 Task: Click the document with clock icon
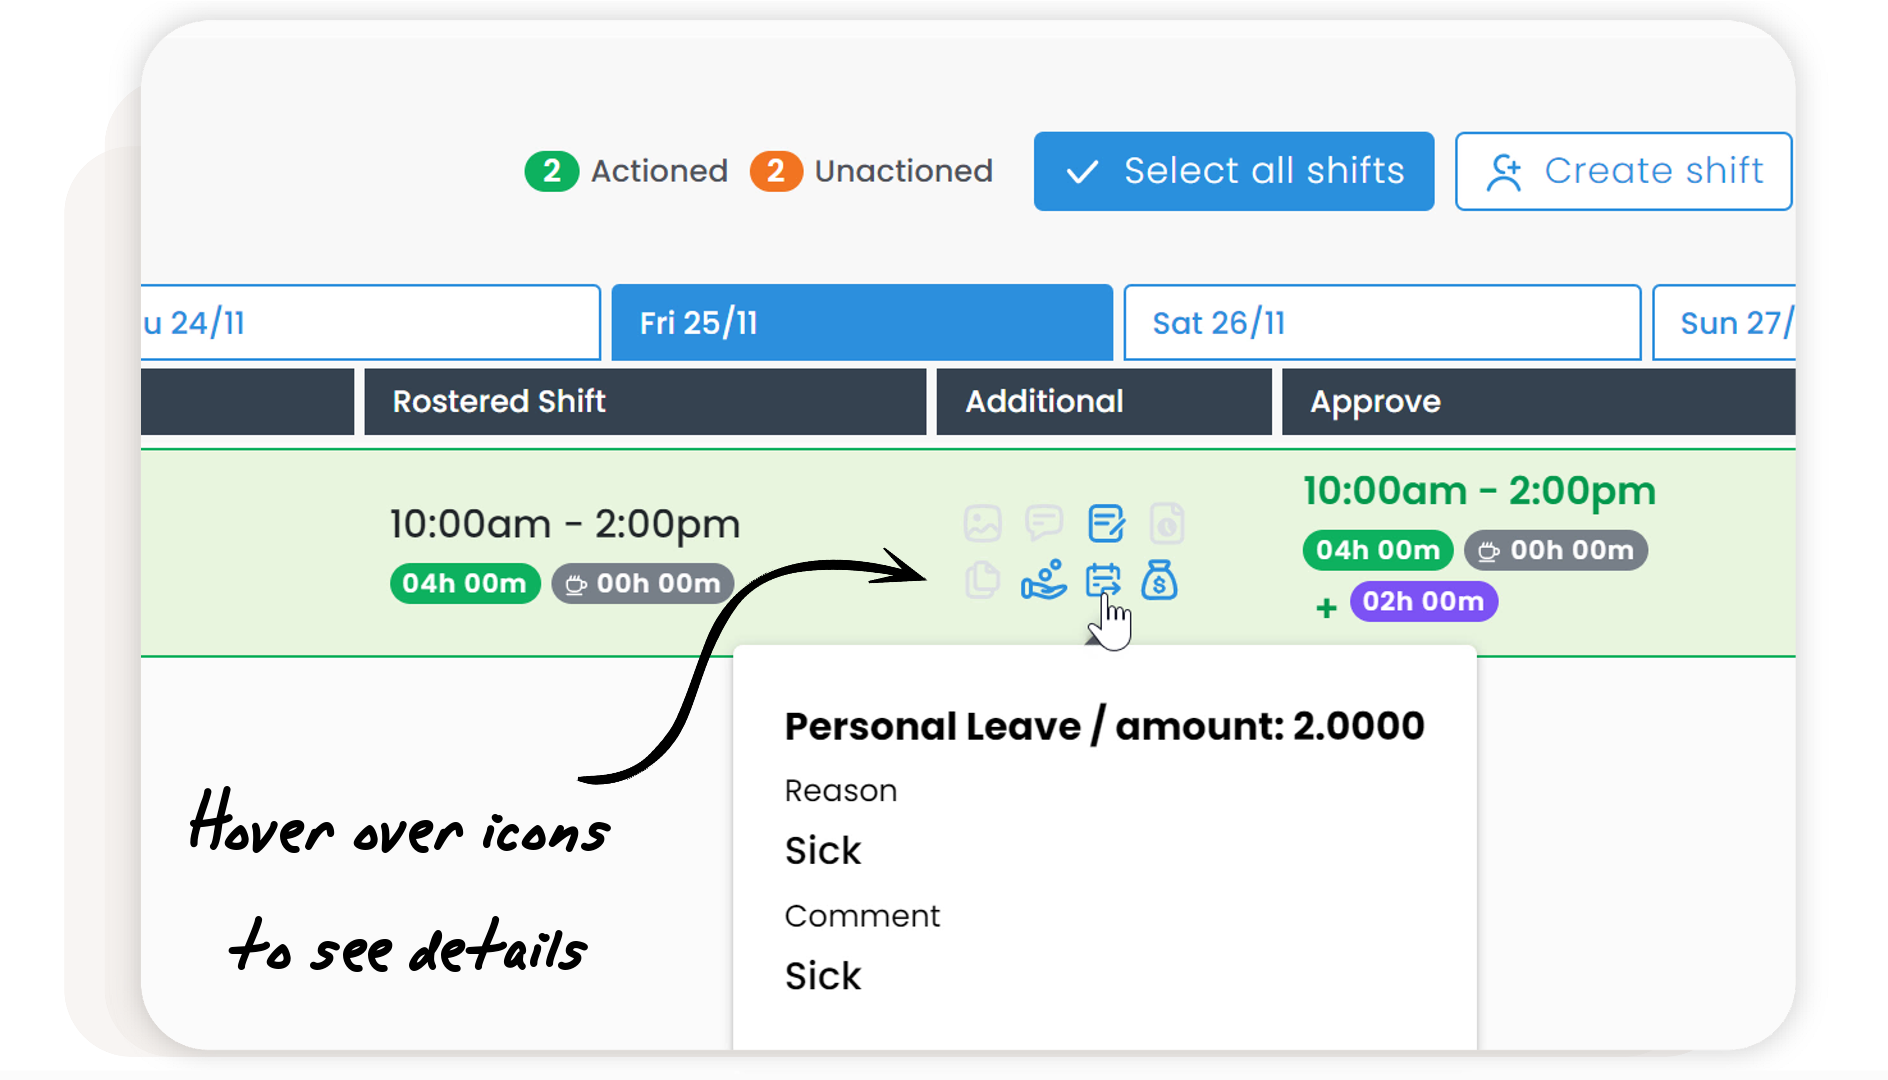tap(1167, 523)
